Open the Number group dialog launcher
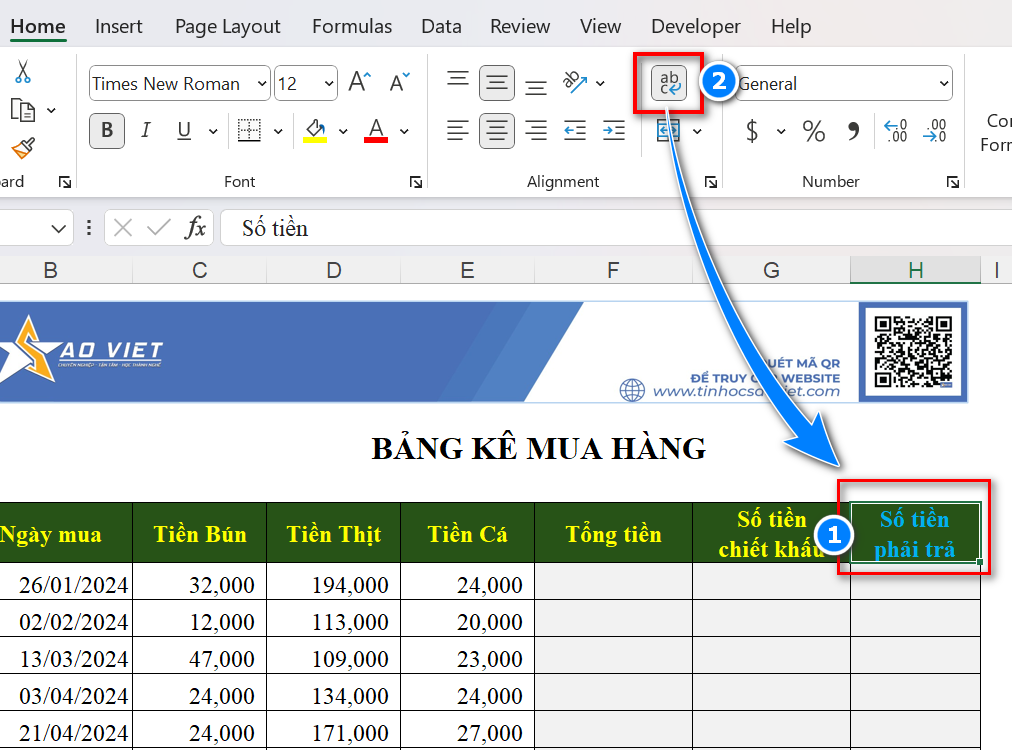 point(952,181)
